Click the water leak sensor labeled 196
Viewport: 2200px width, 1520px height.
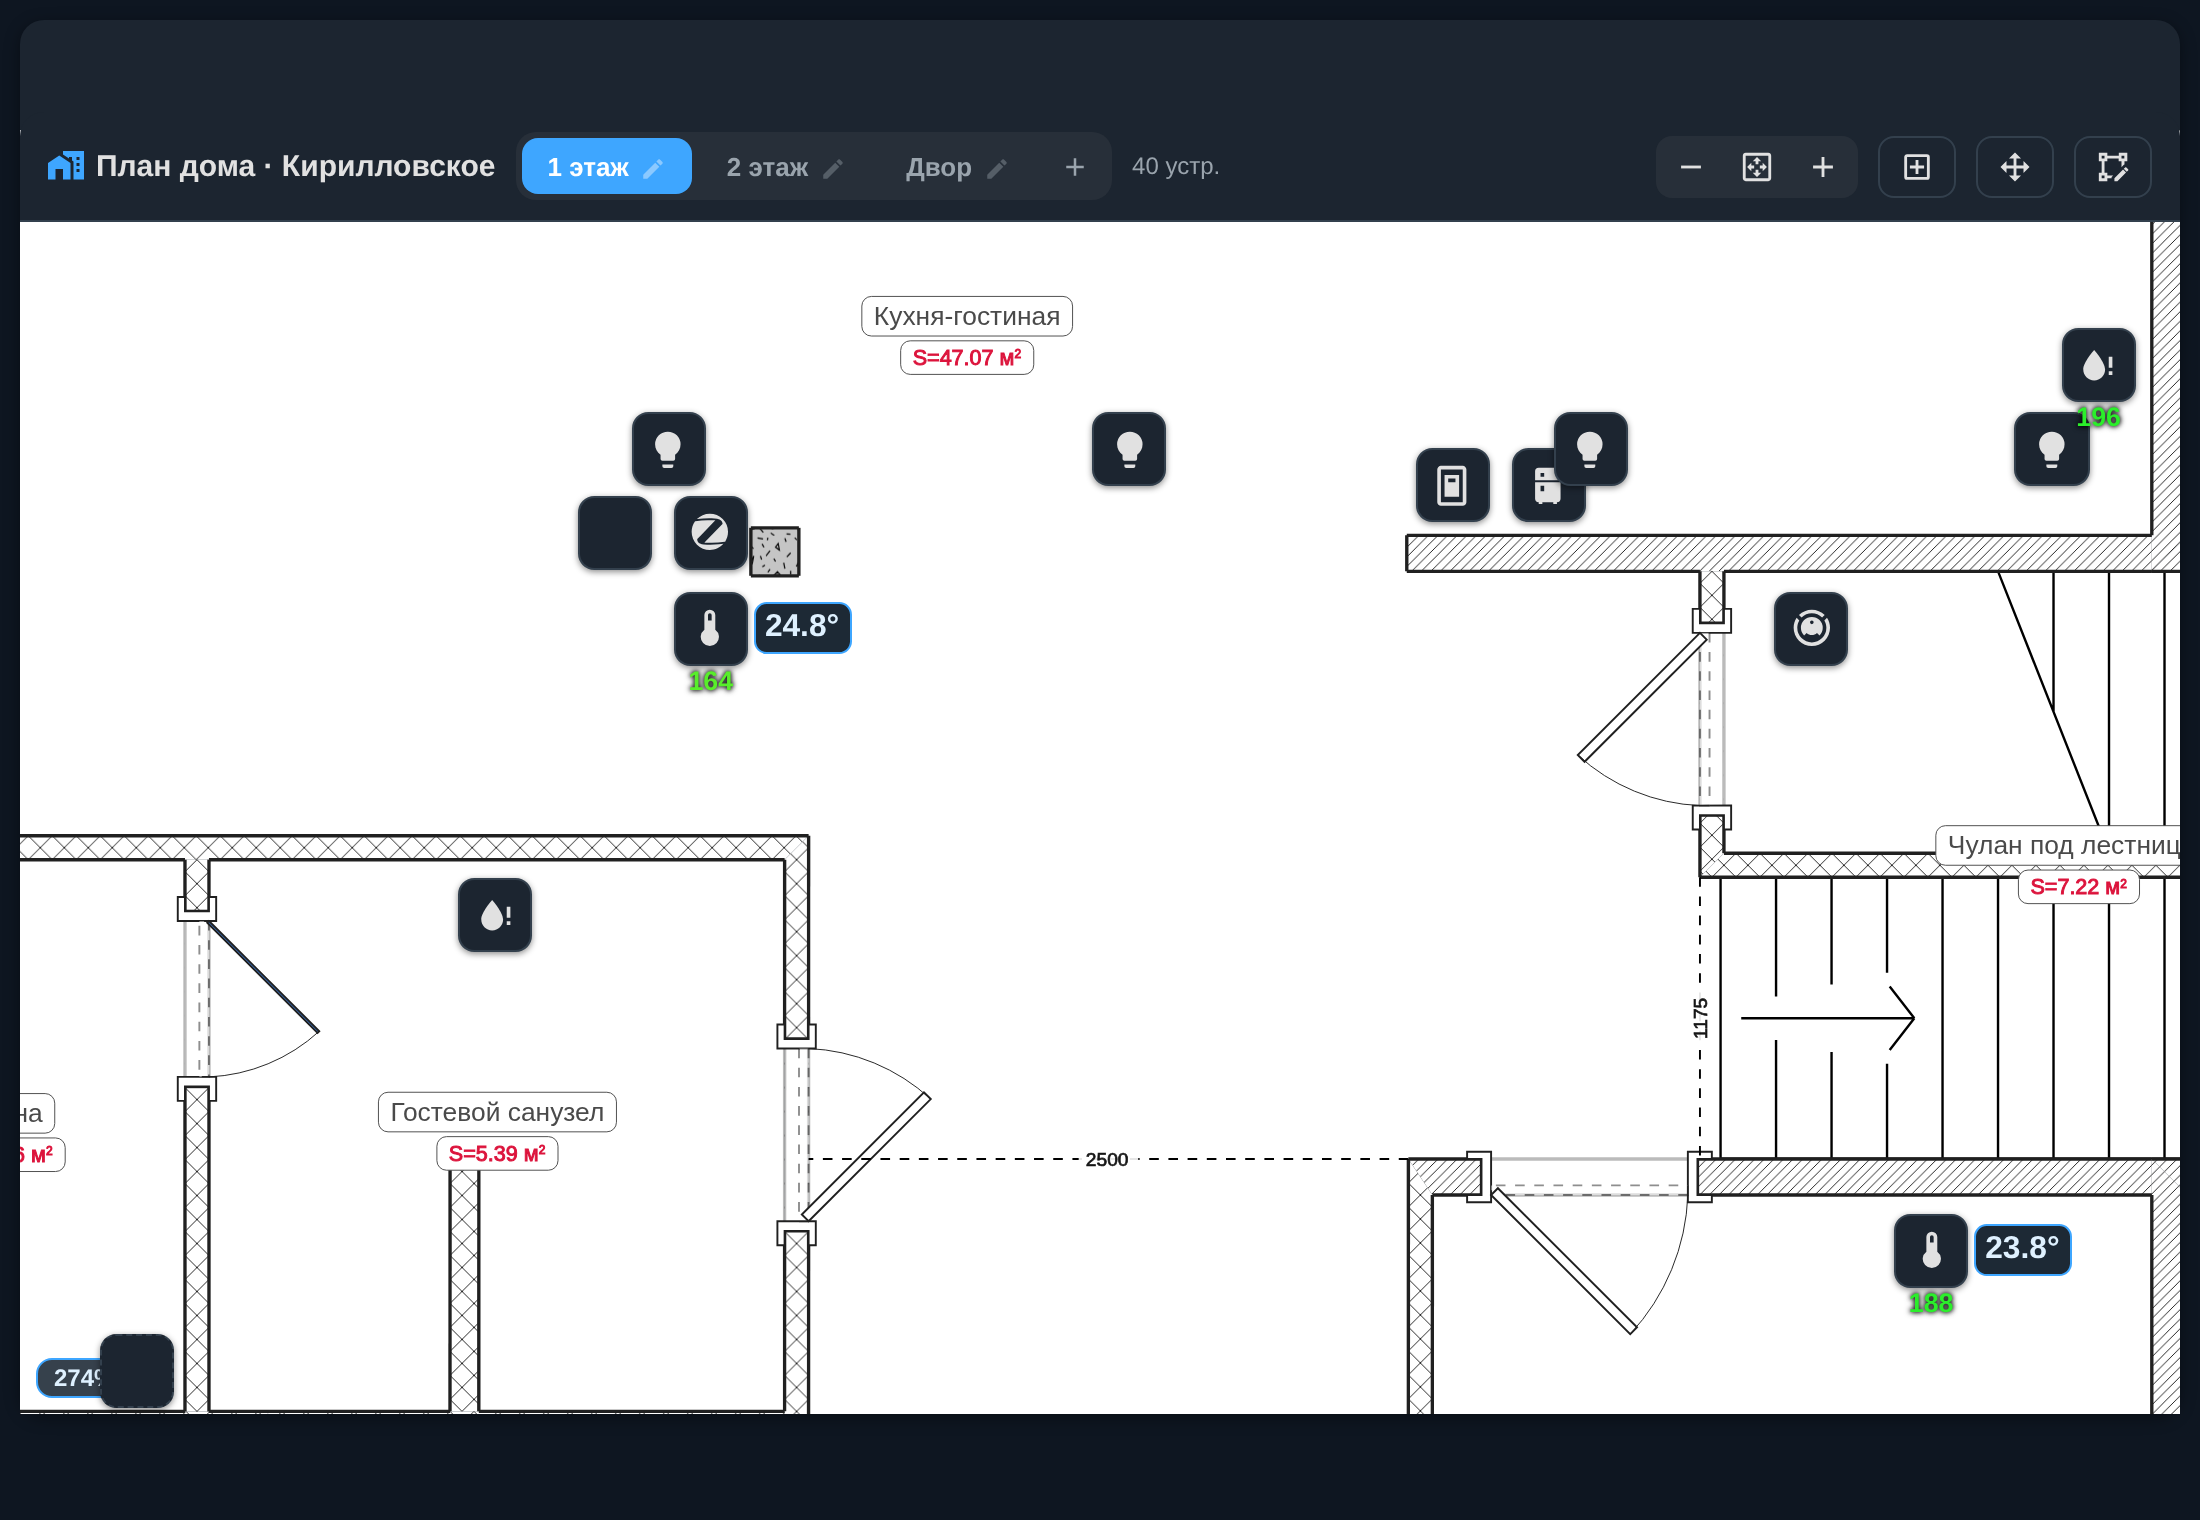(2098, 365)
